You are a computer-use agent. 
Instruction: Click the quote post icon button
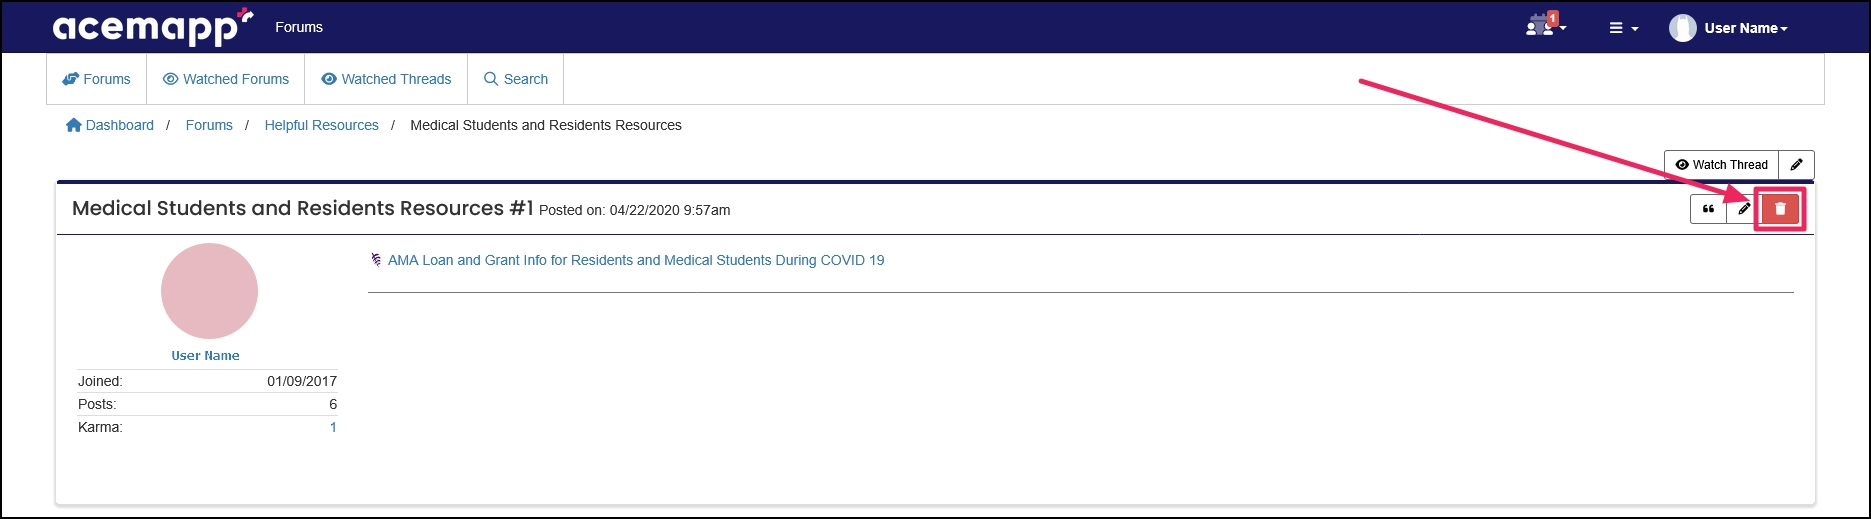coord(1708,209)
